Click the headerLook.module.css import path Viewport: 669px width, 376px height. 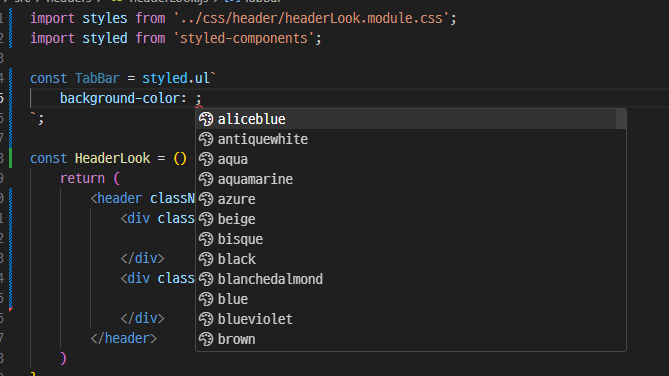[x=311, y=18]
